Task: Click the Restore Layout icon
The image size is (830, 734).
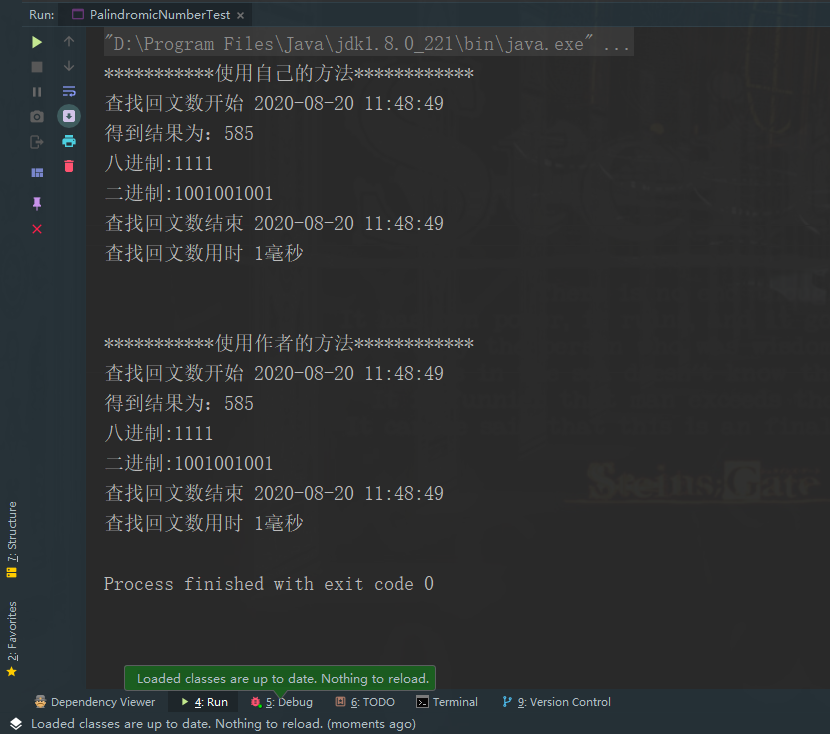Action: [x=37, y=173]
